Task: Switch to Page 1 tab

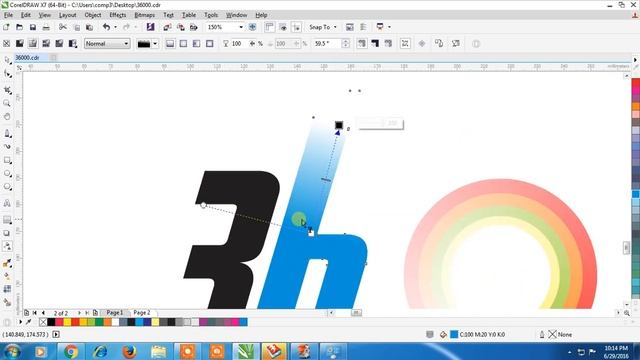Action: [115, 313]
